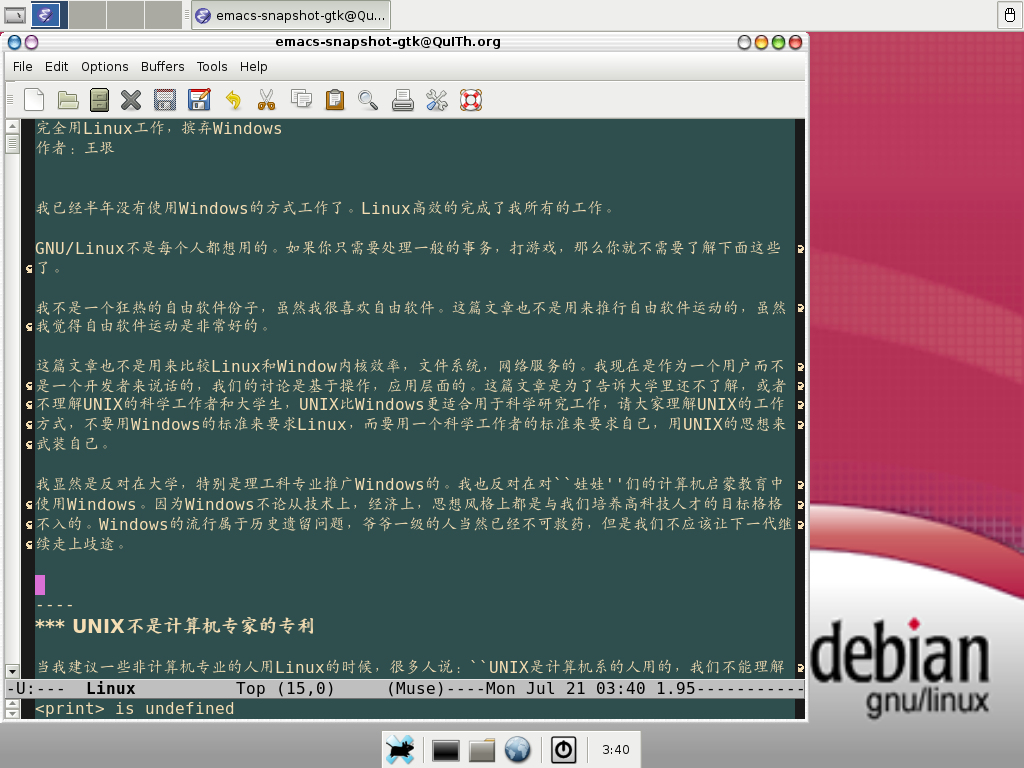1024x768 pixels.
Task: Click the emacs-snapshot-gtk taskbar button
Action: (x=291, y=15)
